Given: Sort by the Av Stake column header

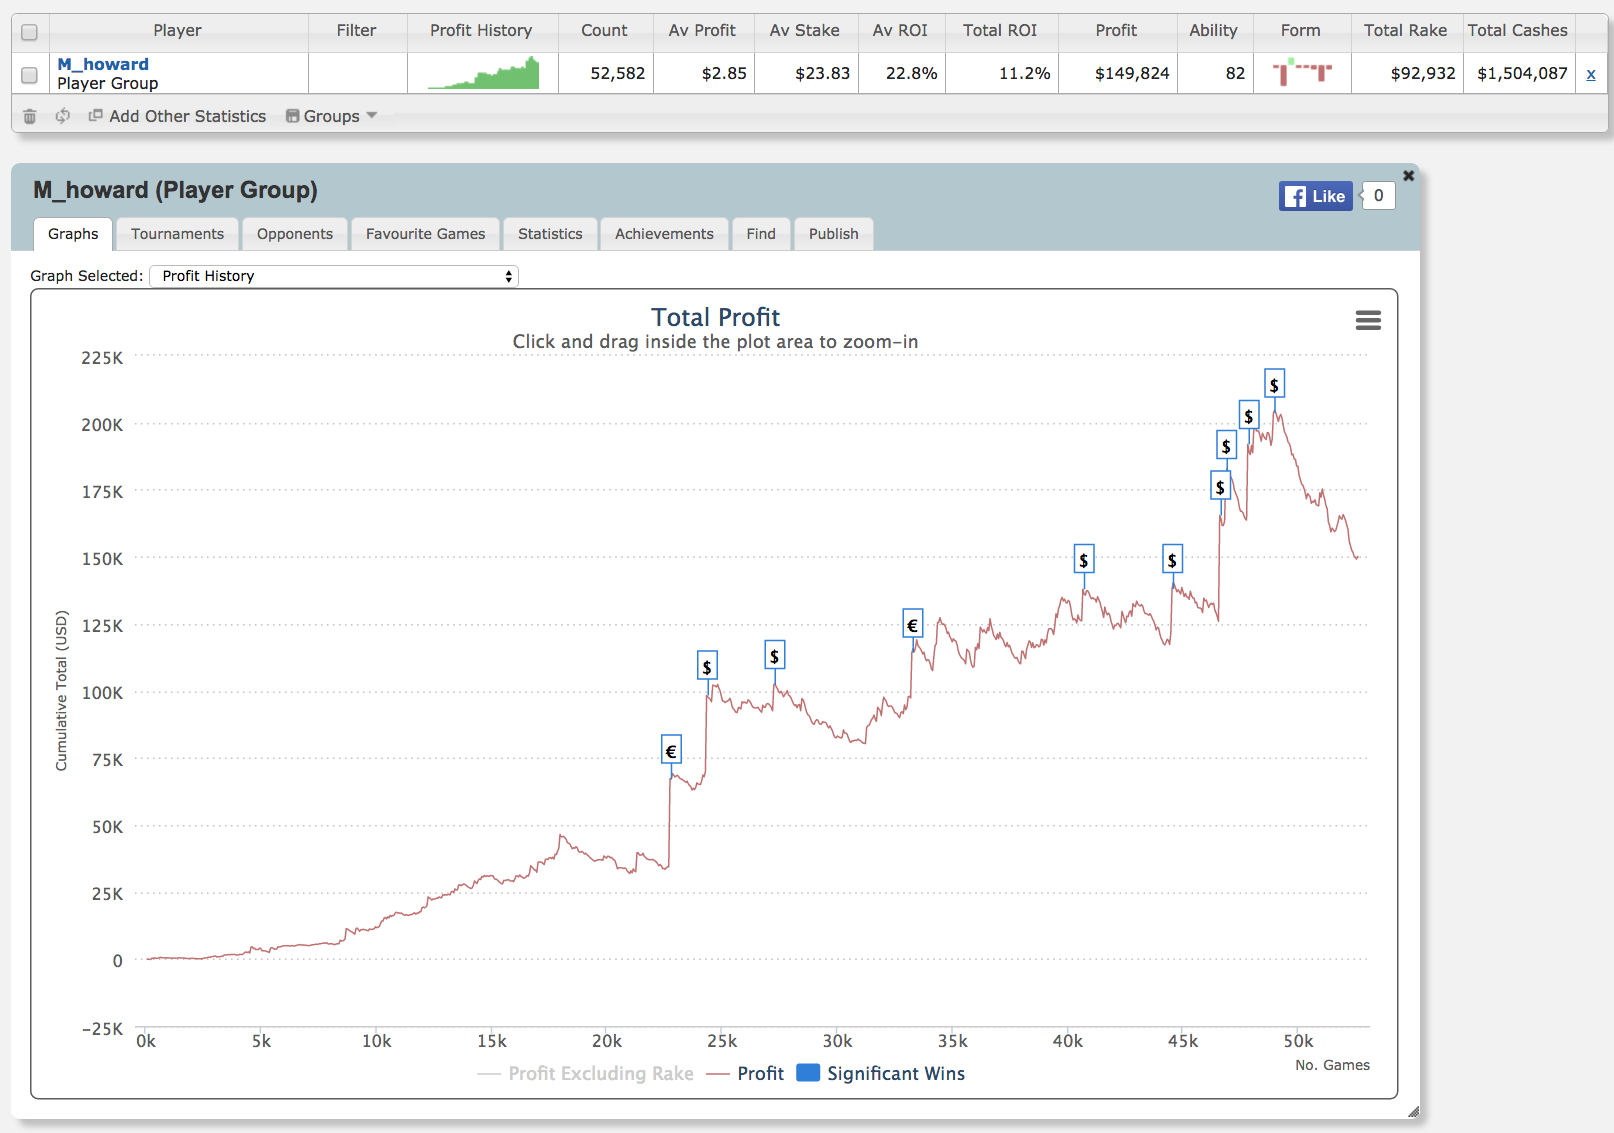Looking at the screenshot, I should coord(805,31).
